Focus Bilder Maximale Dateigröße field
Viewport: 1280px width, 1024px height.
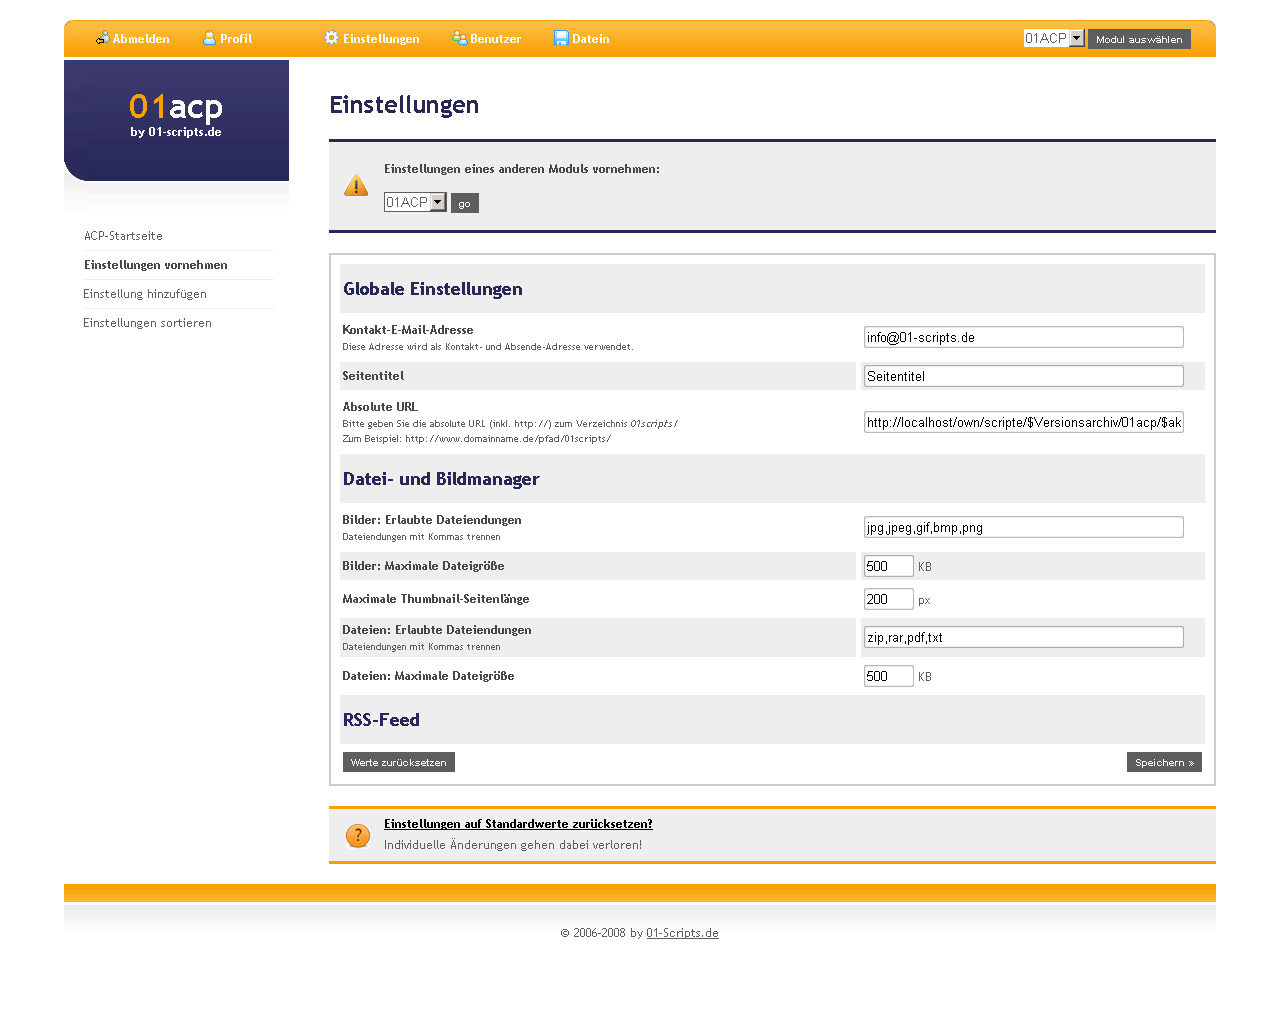tap(889, 566)
